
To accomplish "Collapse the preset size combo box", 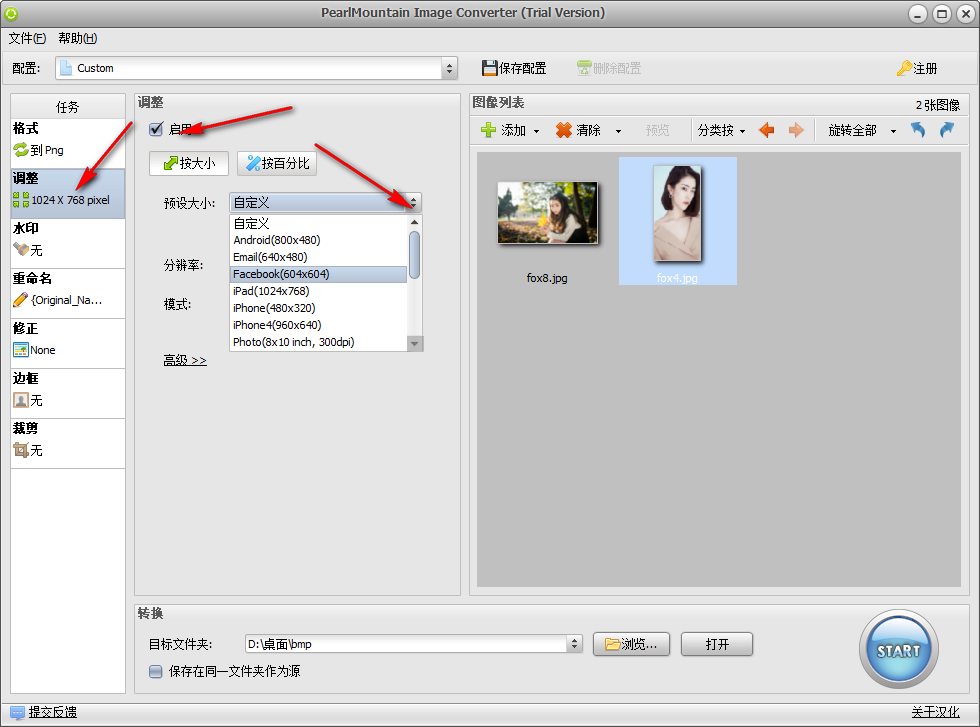I will click(x=412, y=203).
